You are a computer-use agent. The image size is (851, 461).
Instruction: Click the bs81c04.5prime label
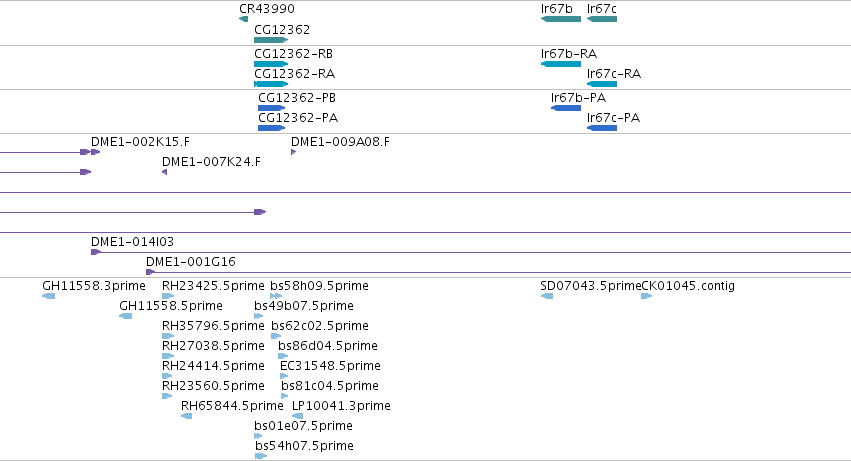tap(329, 386)
